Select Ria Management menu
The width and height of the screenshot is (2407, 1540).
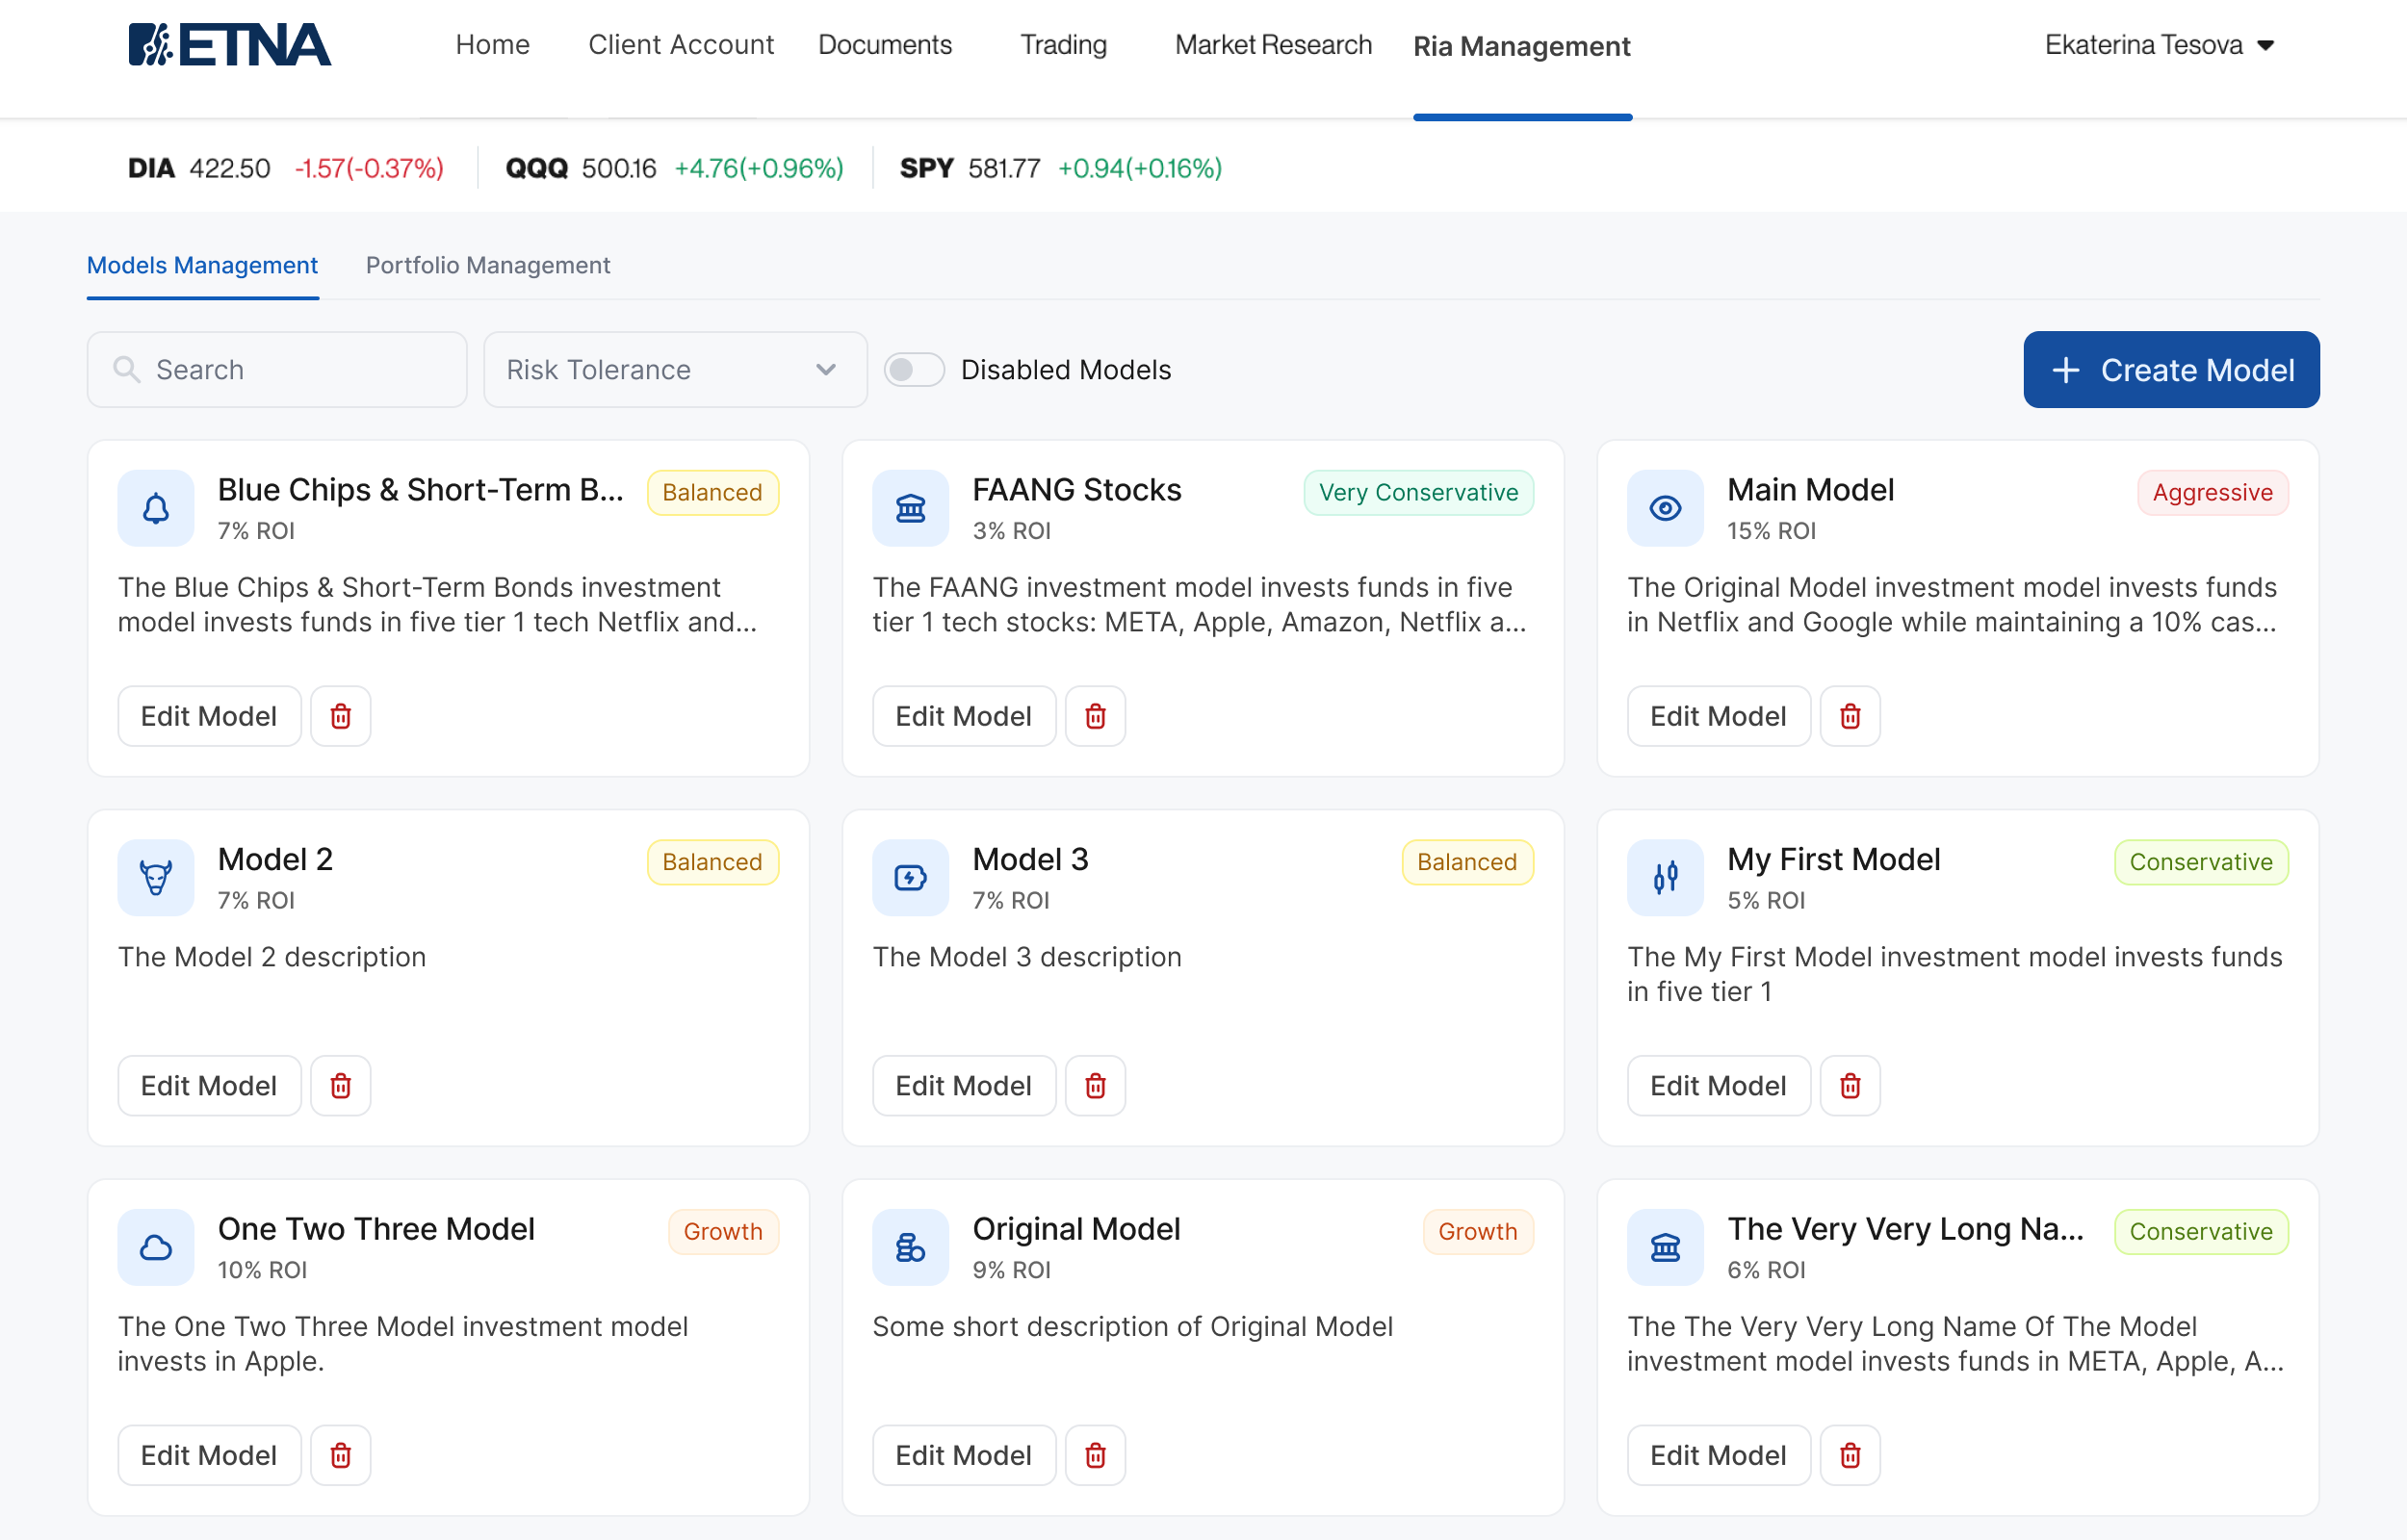1521,46
